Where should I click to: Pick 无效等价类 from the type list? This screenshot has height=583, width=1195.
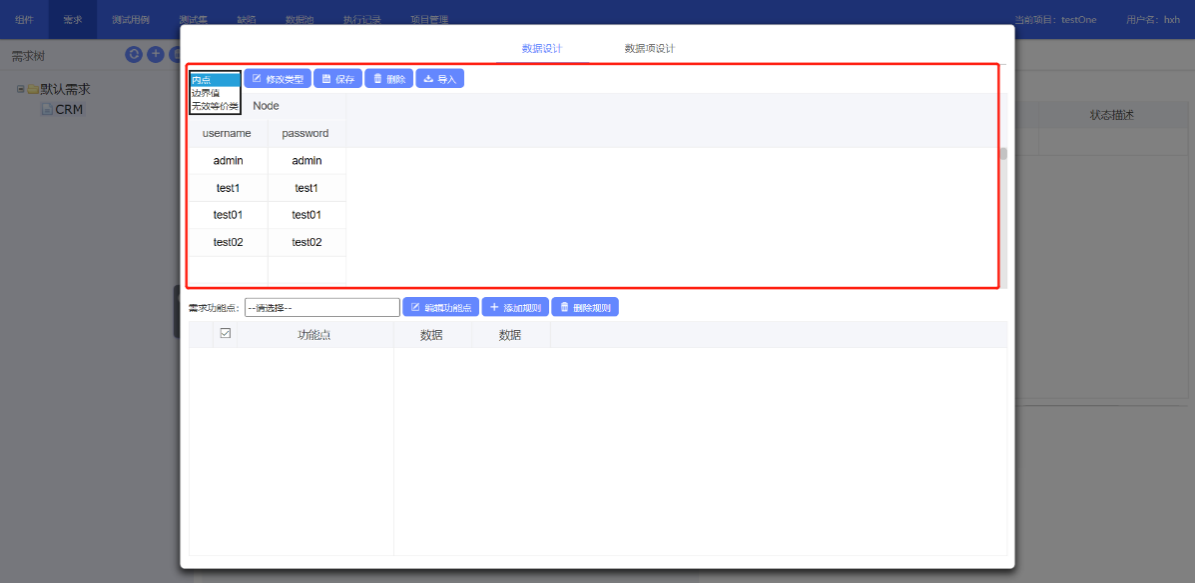coord(214,106)
